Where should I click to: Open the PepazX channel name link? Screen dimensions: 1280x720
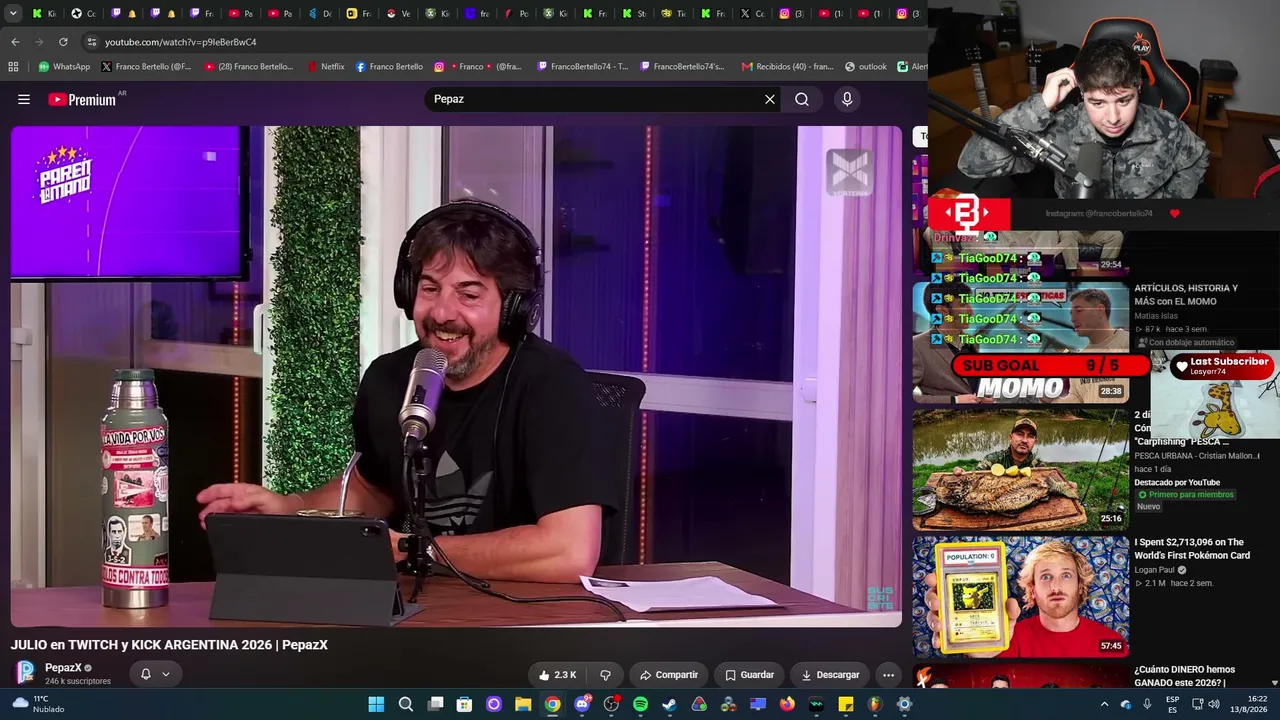tap(63, 668)
